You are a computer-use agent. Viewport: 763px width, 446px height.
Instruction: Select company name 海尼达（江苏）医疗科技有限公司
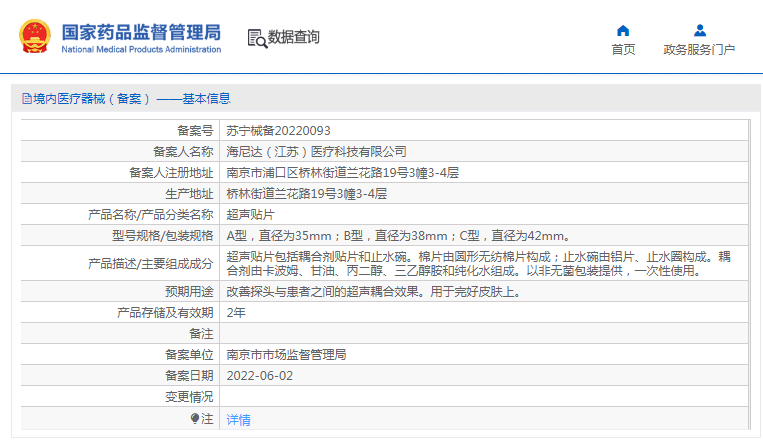[316, 152]
